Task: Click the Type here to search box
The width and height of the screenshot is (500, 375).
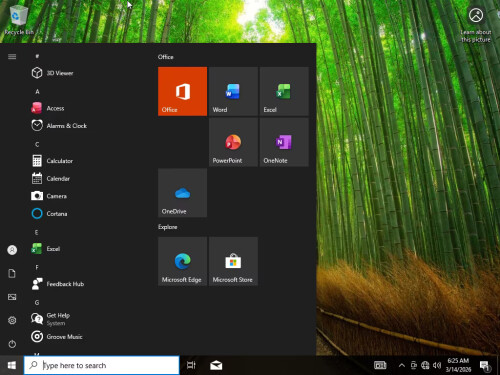Action: coord(102,365)
